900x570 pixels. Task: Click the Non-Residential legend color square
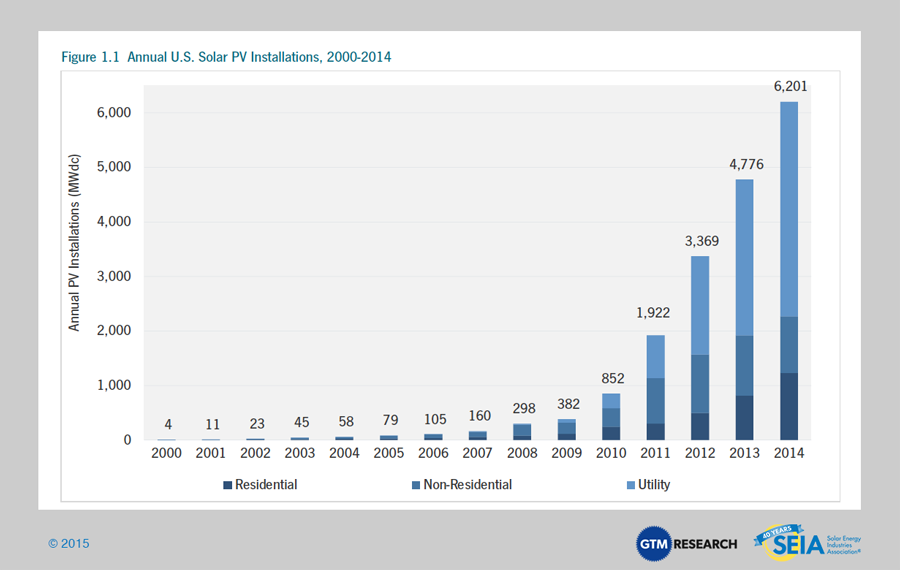click(x=414, y=485)
